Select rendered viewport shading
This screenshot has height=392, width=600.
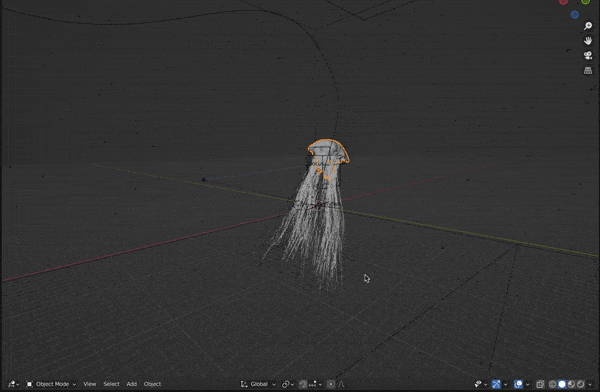[x=580, y=384]
